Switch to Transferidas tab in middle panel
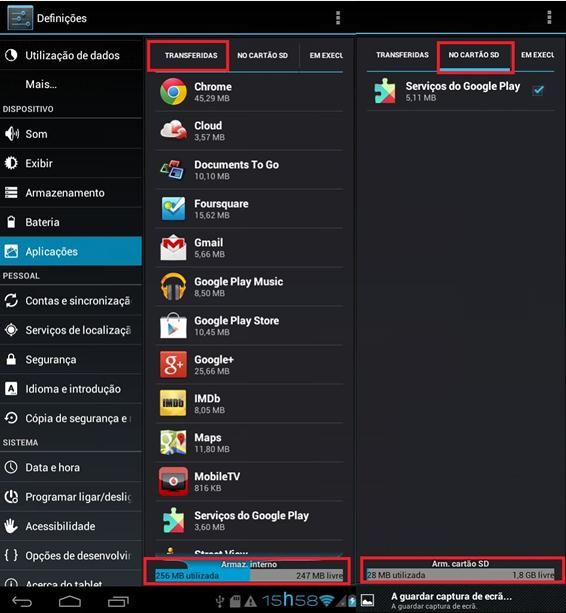 (191, 56)
